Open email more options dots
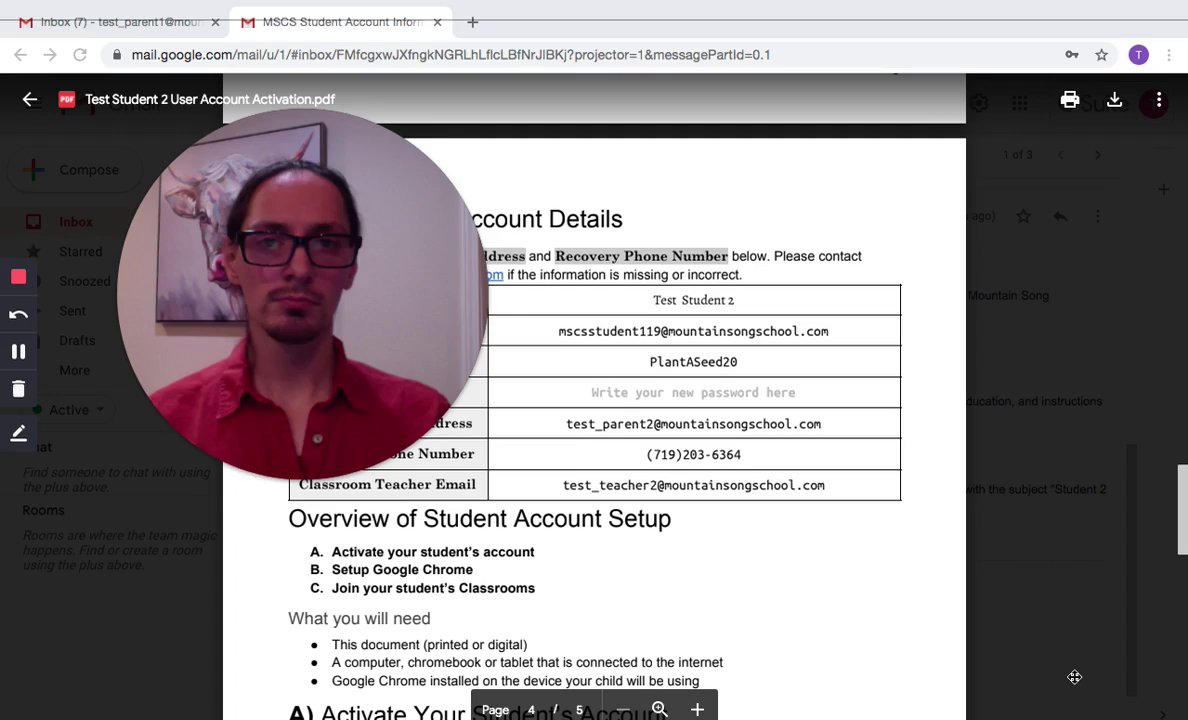Image resolution: width=1188 pixels, height=720 pixels. [1097, 217]
